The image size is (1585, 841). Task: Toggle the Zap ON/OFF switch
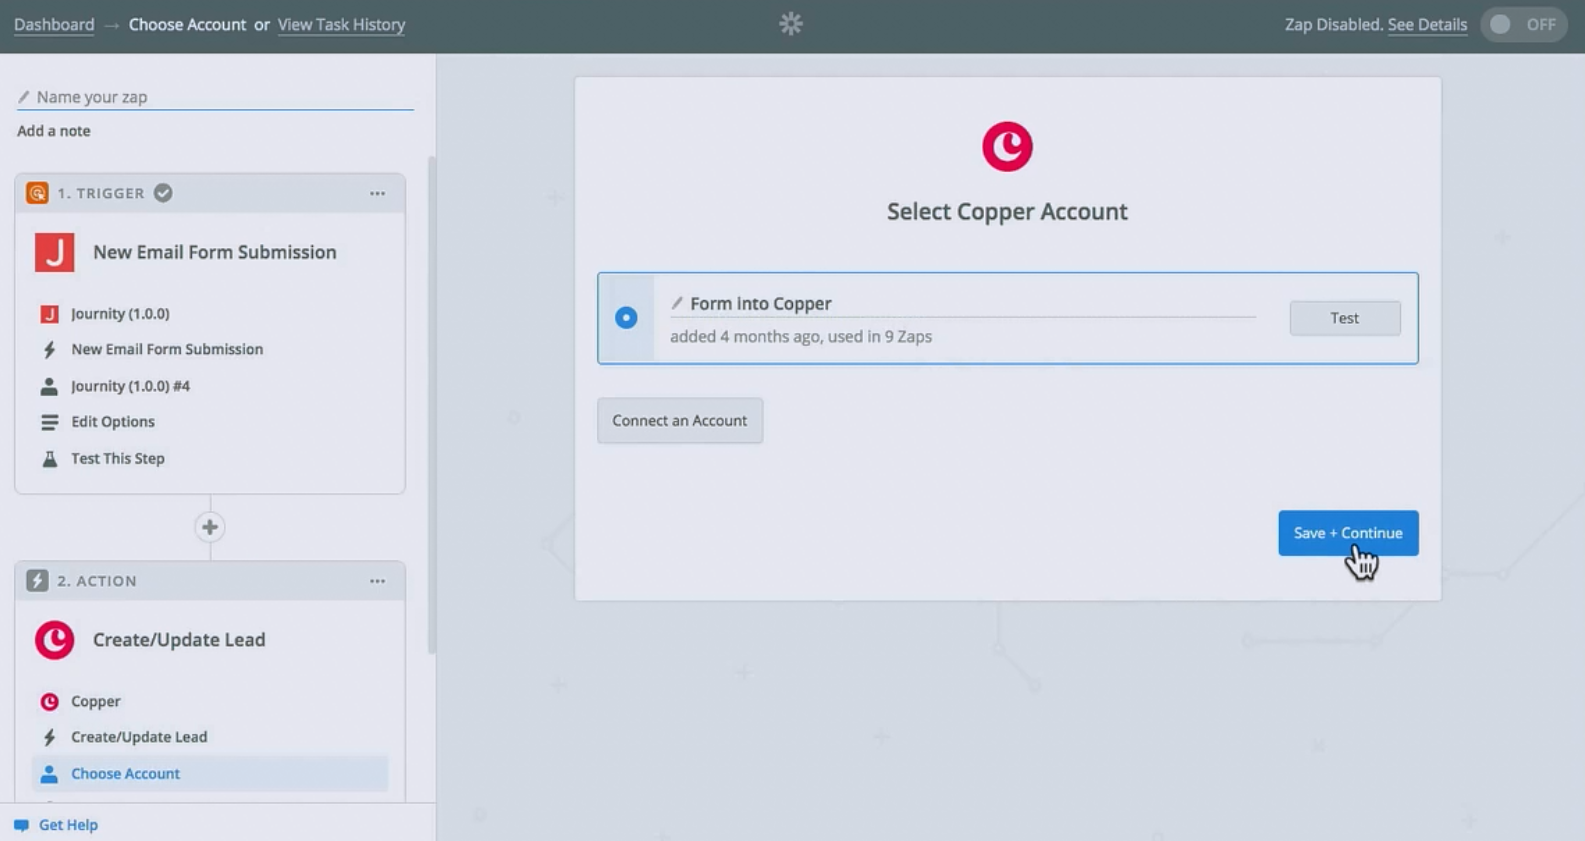[x=1524, y=24]
